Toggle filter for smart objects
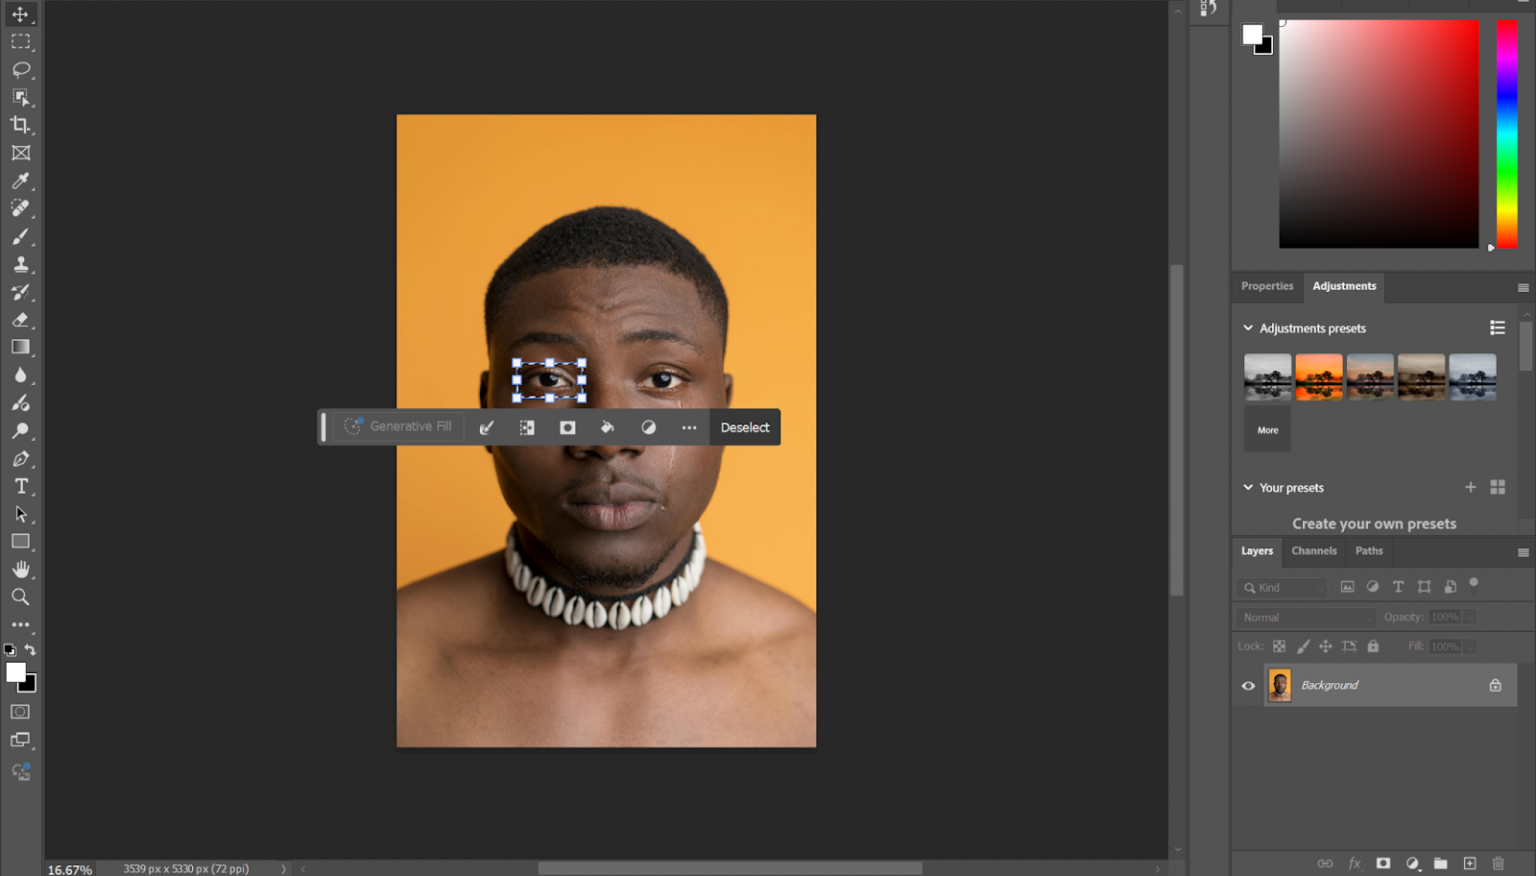1536x876 pixels. [1450, 587]
